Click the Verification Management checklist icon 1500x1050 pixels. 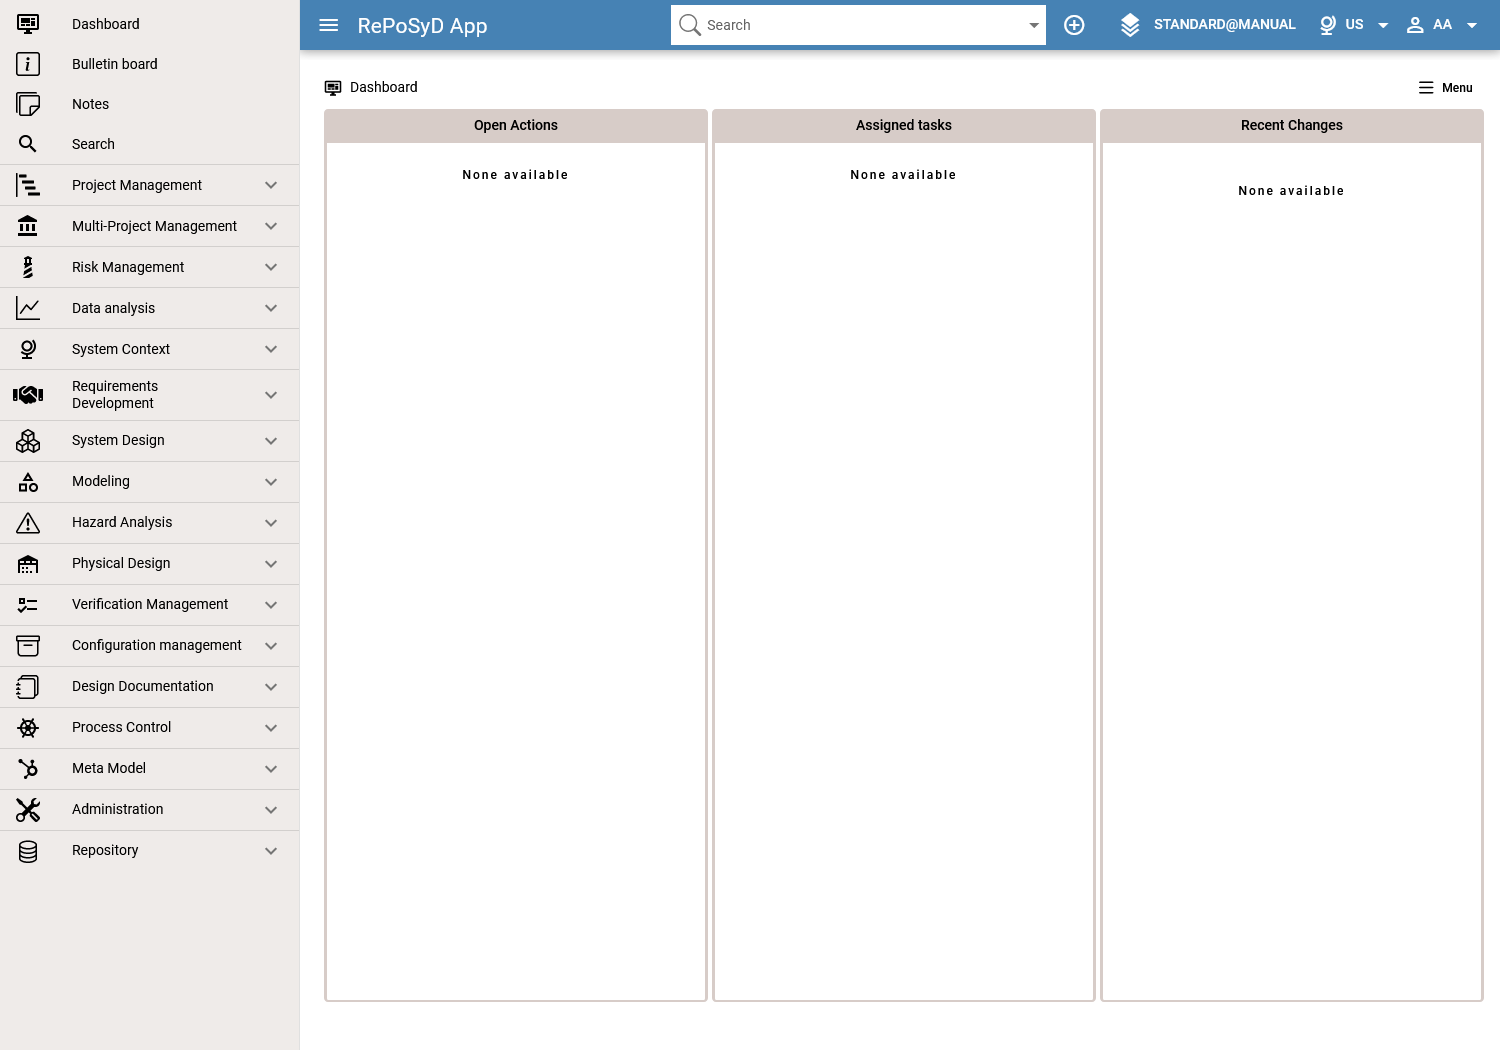tap(28, 604)
